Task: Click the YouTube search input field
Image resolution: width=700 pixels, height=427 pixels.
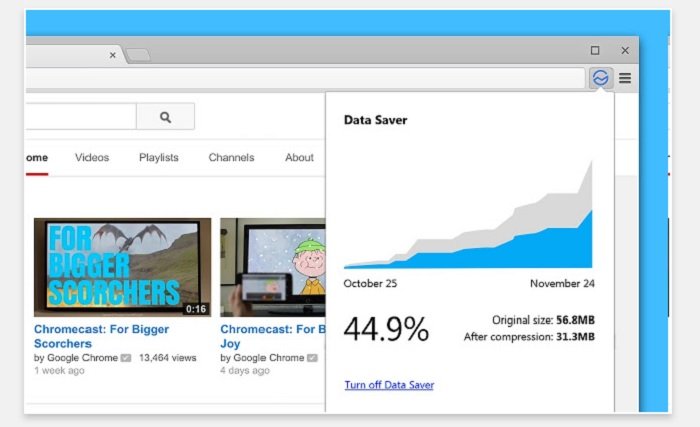Action: [81, 117]
